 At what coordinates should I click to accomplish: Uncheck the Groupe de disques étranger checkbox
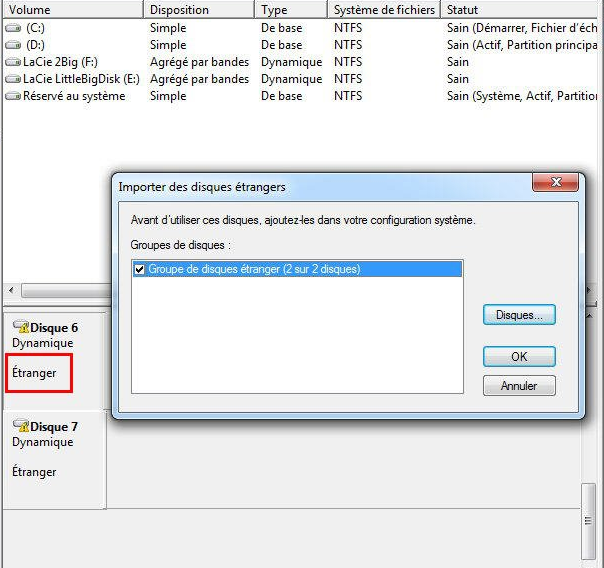[140, 269]
